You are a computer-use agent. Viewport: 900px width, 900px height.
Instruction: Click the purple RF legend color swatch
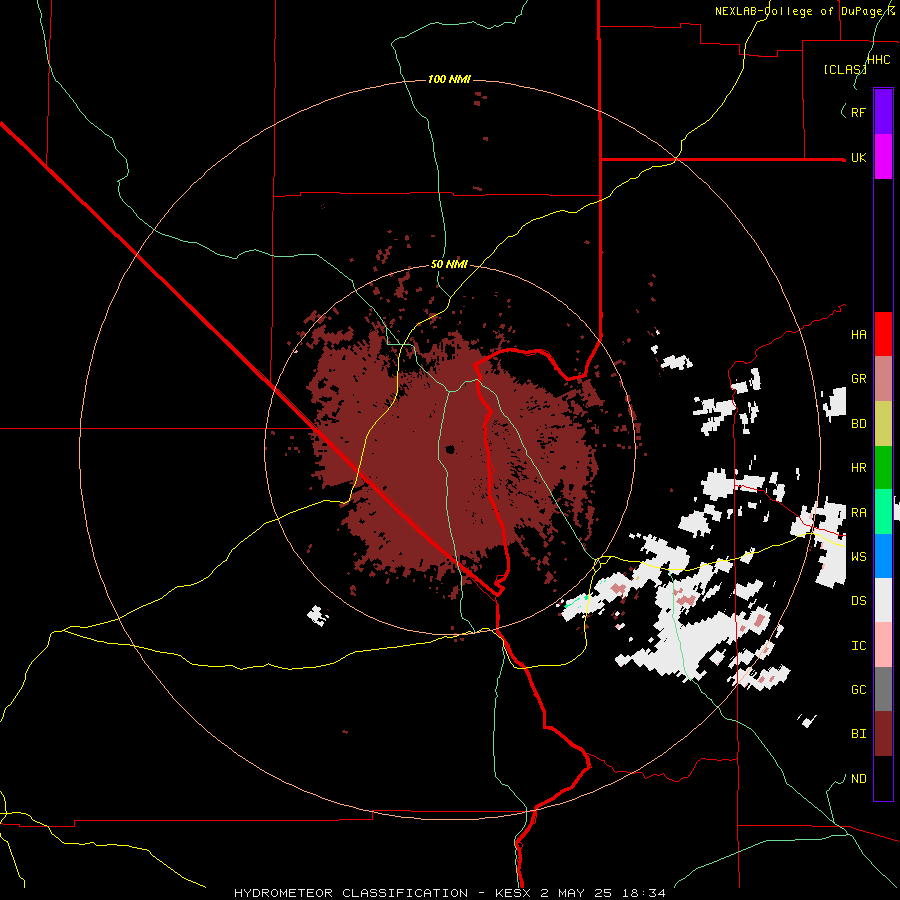click(883, 112)
